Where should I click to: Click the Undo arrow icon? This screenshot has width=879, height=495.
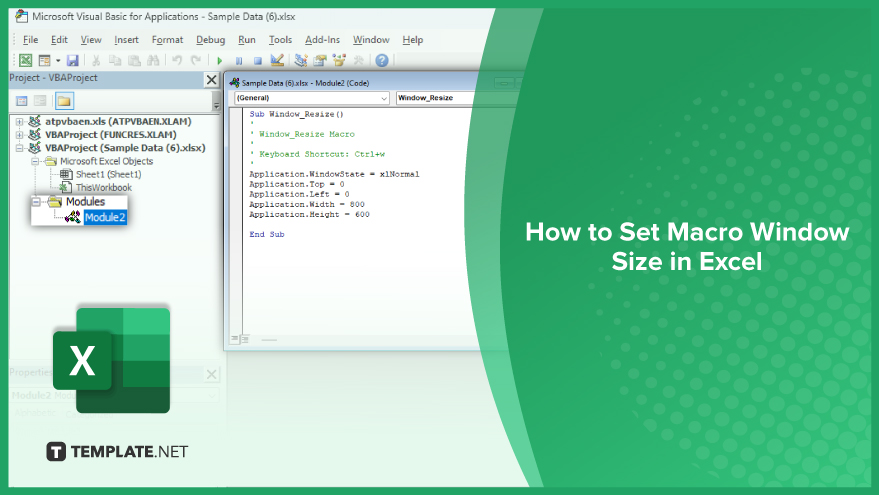[177, 61]
